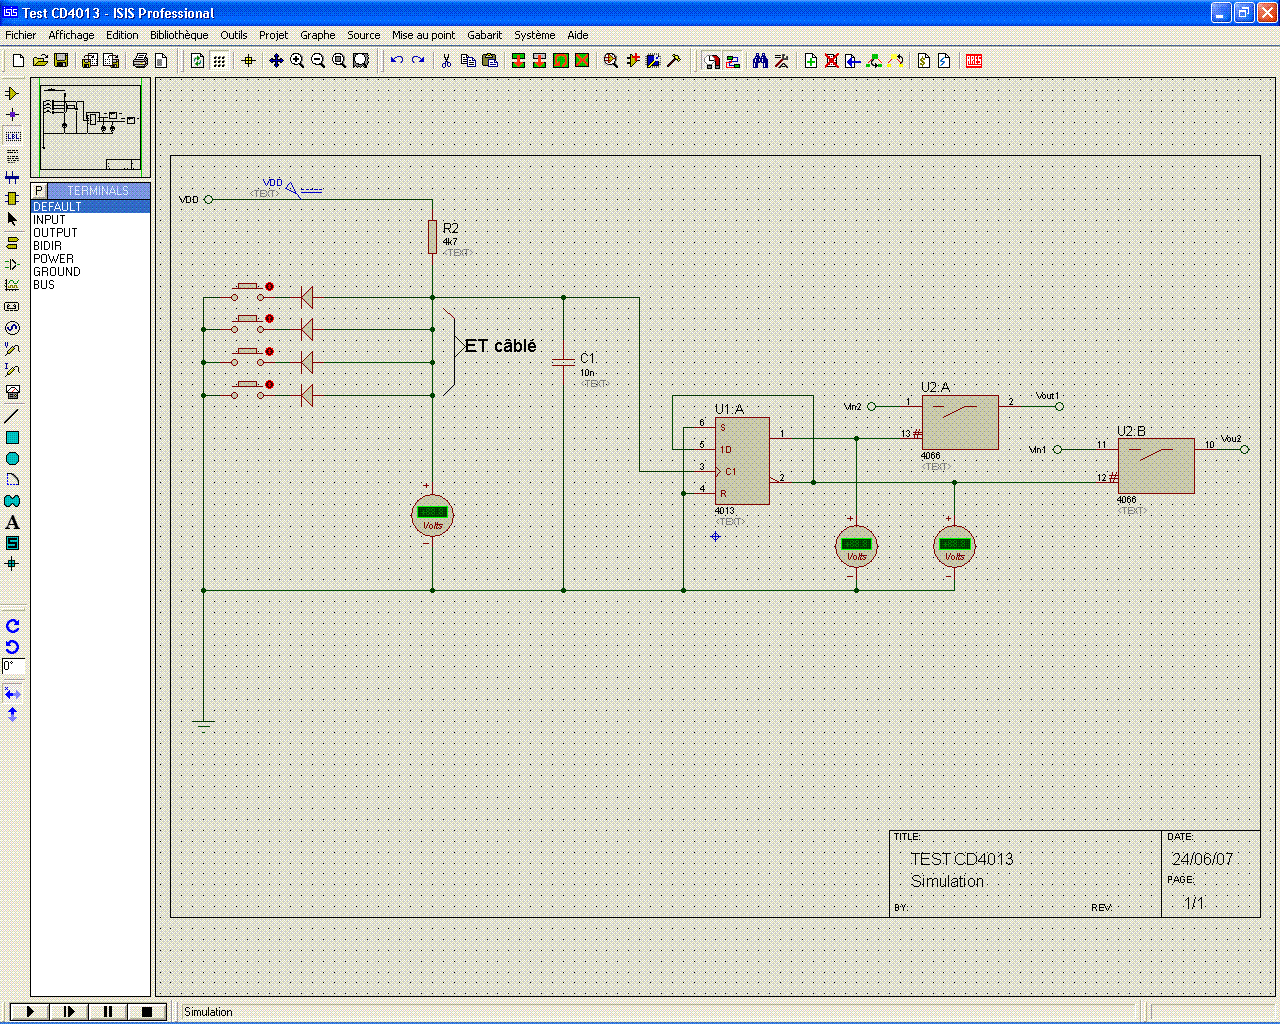Open the Mise au point menu
Screen dimensions: 1280x1024
click(423, 35)
